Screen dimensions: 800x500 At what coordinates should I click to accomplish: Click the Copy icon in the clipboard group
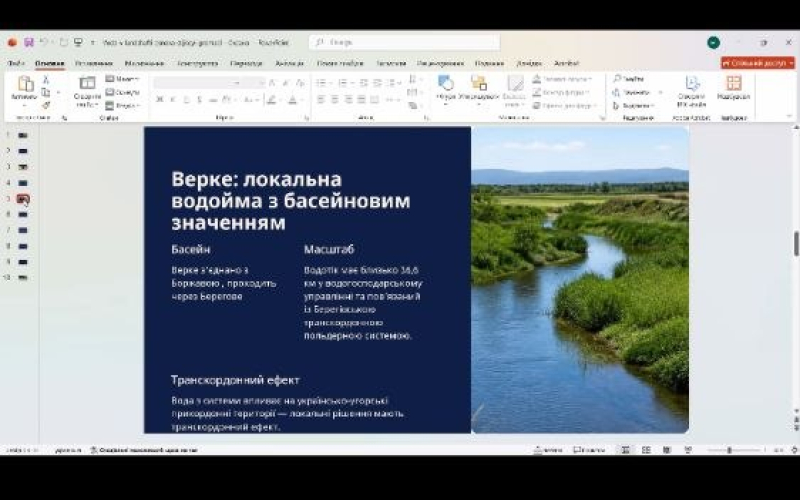(x=46, y=92)
